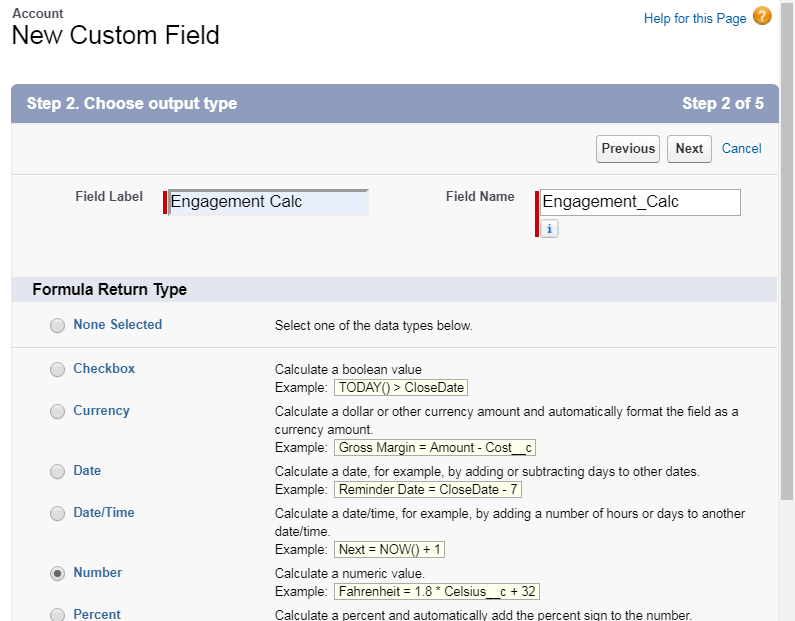Select the Date radio button

pos(57,472)
